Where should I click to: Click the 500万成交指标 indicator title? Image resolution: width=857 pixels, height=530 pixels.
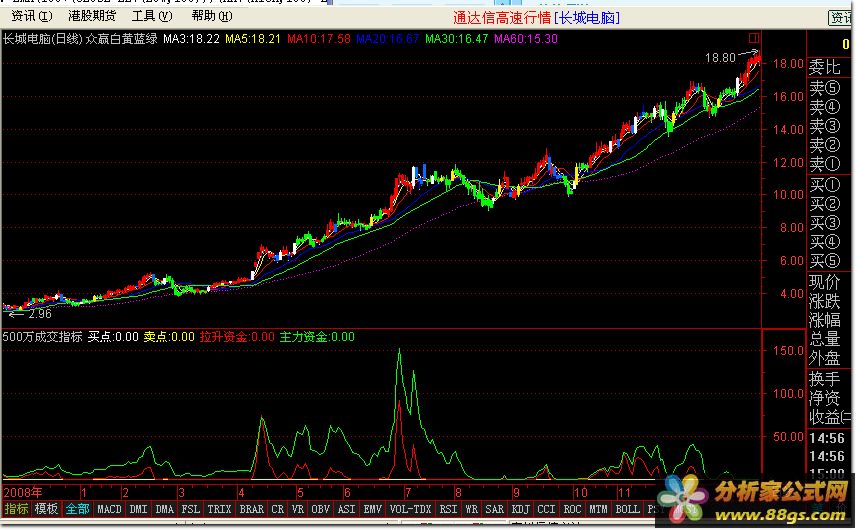pyautogui.click(x=42, y=337)
